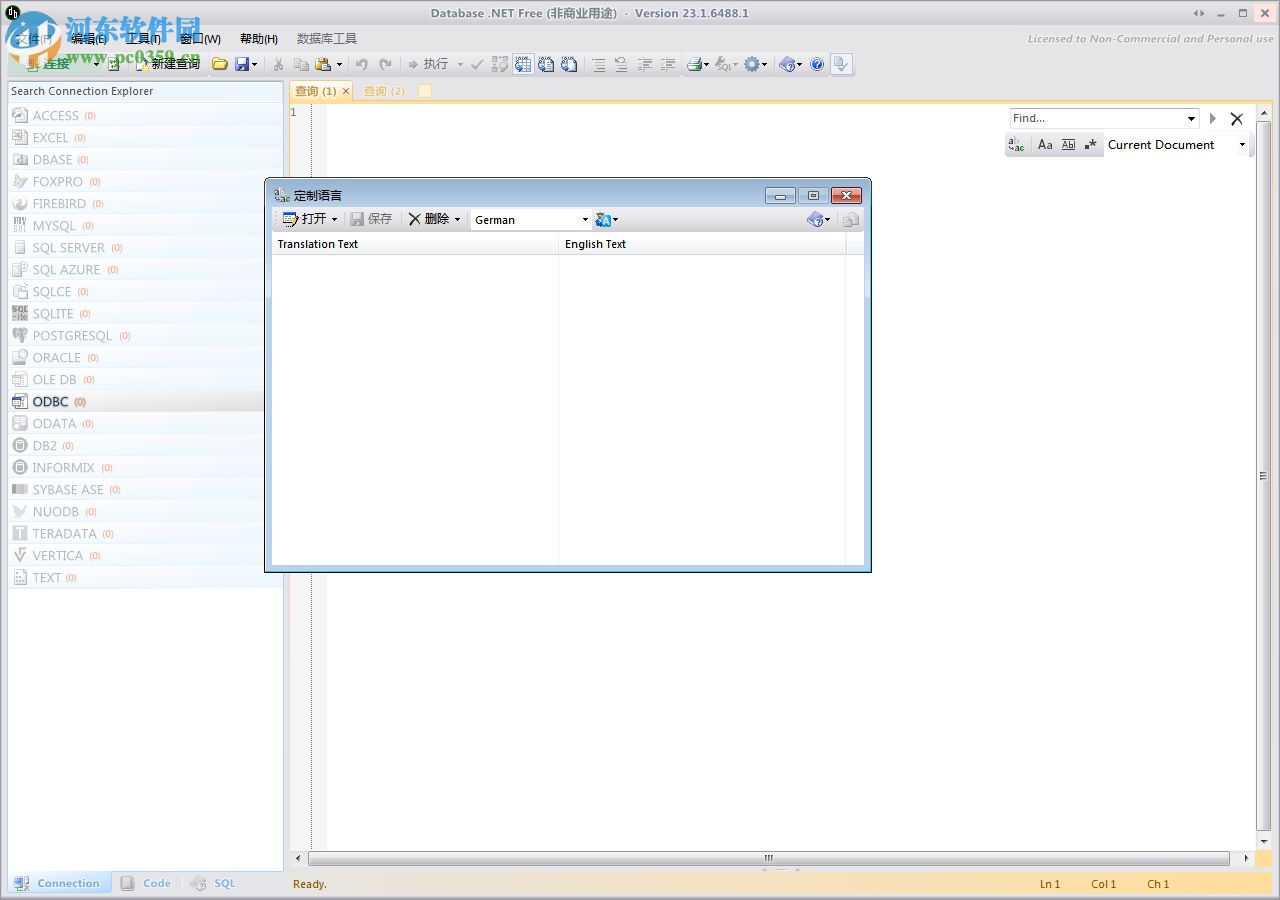Click the Cut scissors icon
This screenshot has height=900, width=1280.
(278, 64)
